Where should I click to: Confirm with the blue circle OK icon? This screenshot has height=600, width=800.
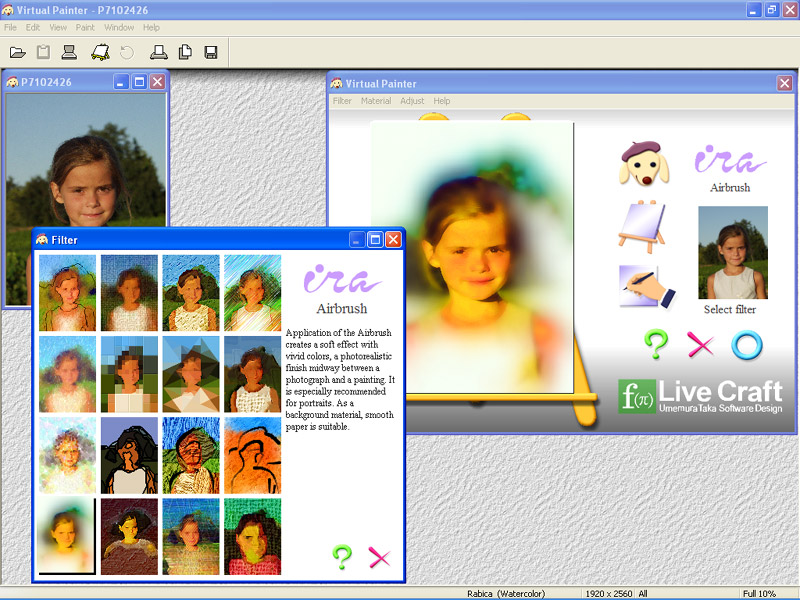click(x=746, y=345)
